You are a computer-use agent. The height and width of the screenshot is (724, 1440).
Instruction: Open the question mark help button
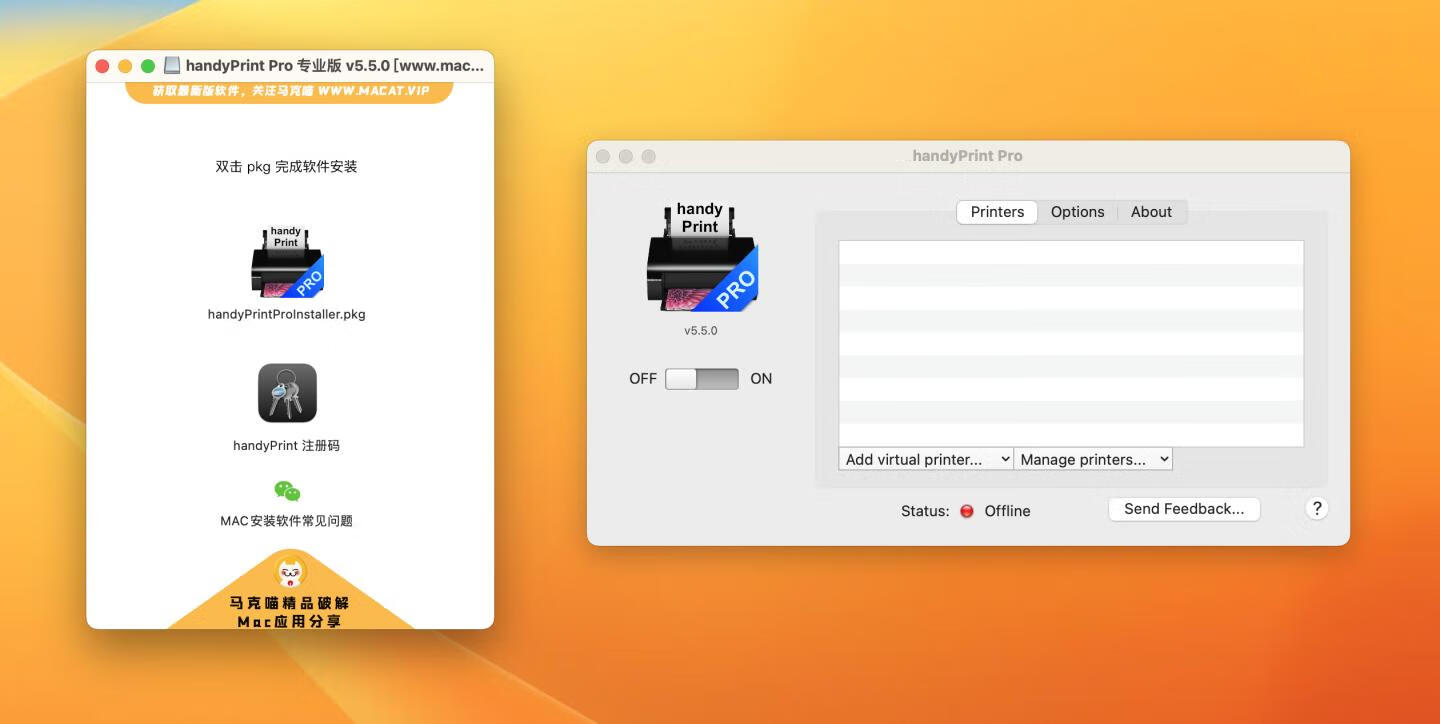coord(1317,509)
